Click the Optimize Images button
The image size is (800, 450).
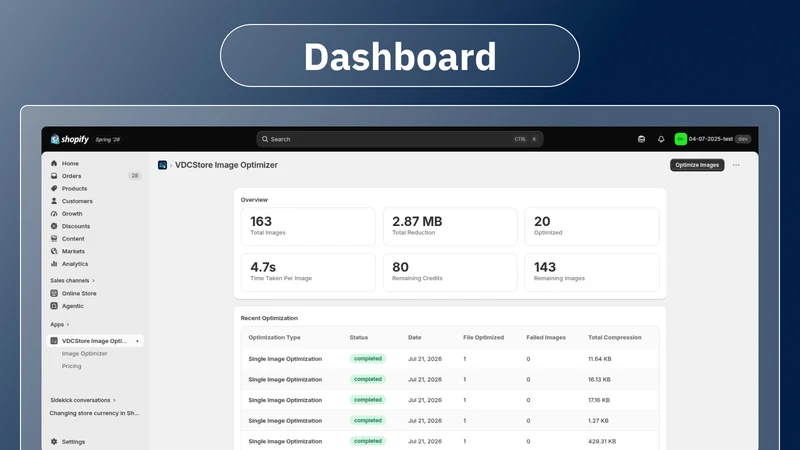[x=697, y=165]
